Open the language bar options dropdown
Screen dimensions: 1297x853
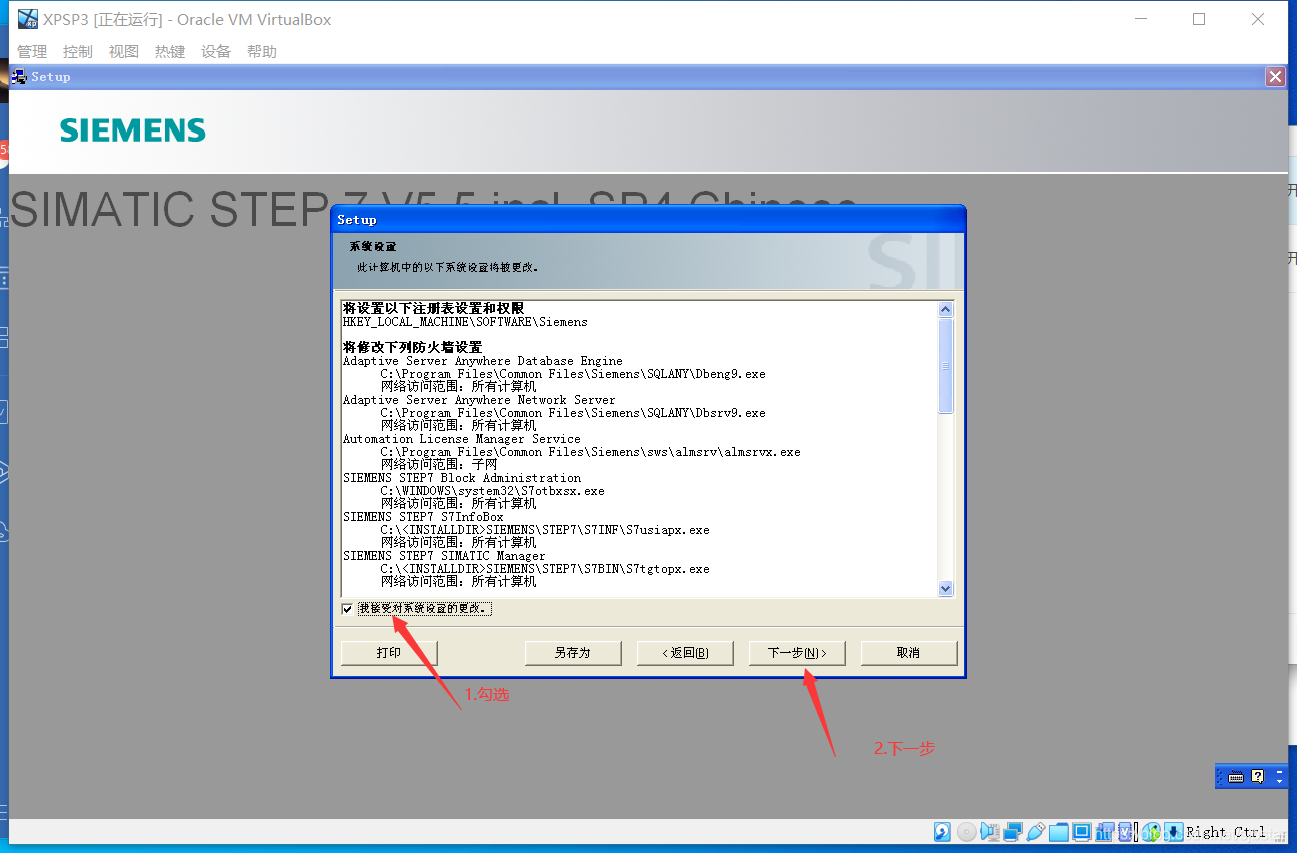(1280, 780)
